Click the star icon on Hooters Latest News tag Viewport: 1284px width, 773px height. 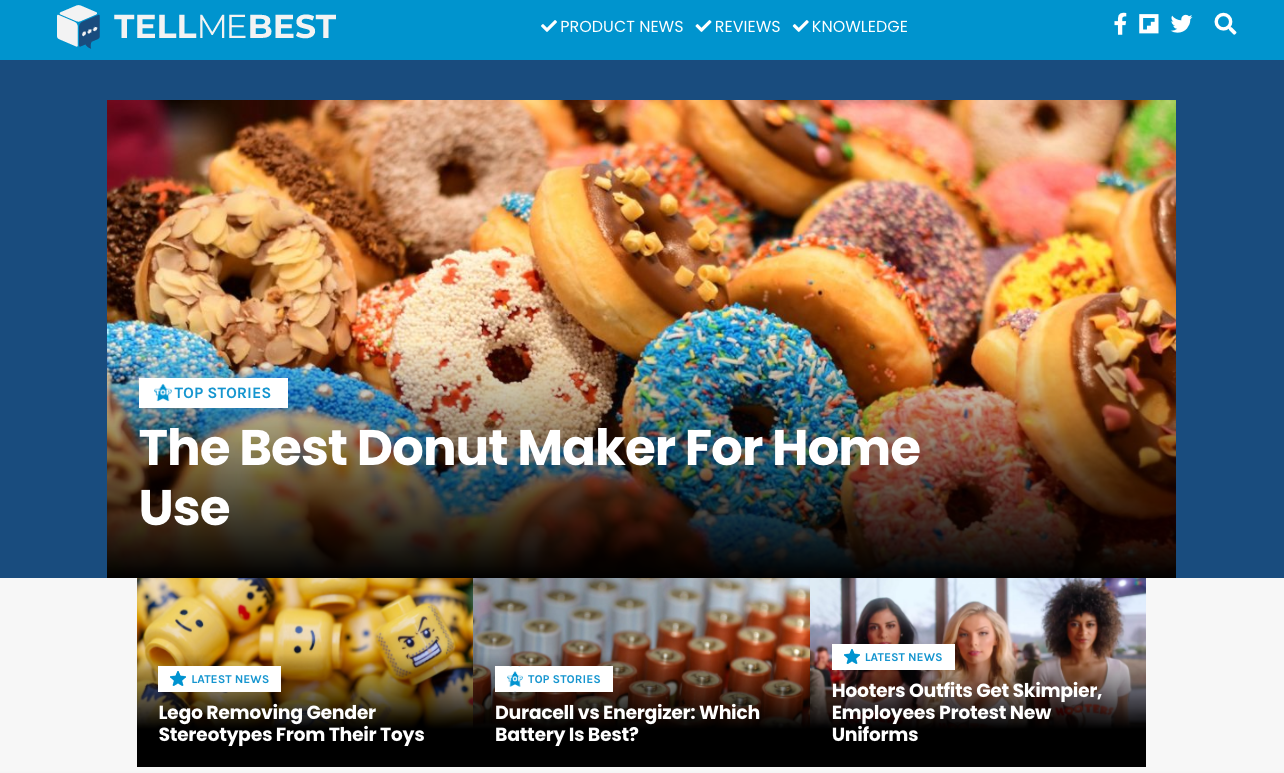pos(852,657)
